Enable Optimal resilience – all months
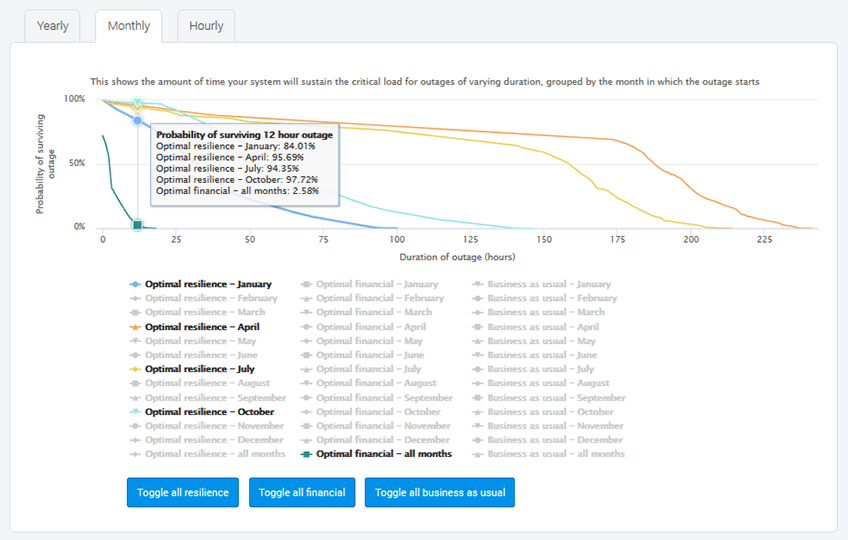848x540 pixels. click(214, 454)
